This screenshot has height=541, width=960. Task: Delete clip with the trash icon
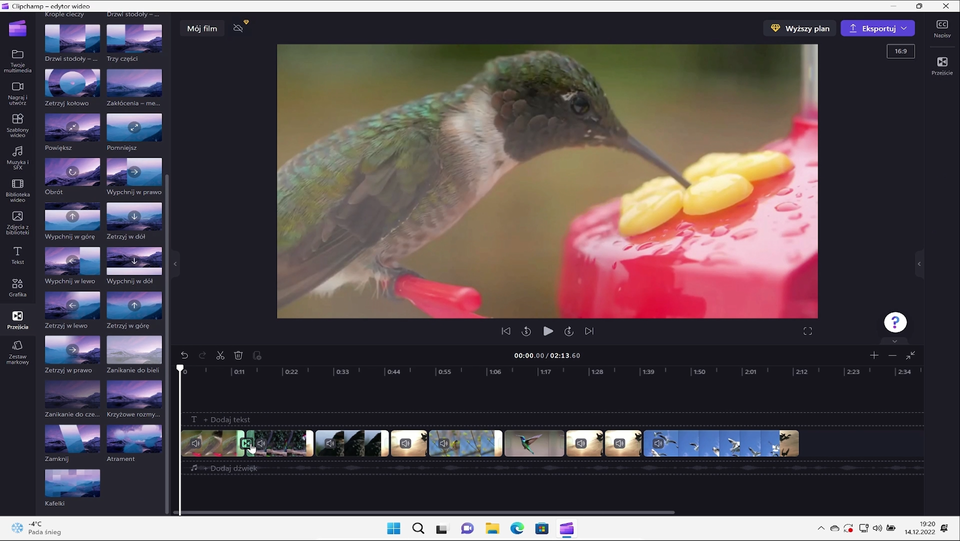pos(238,355)
